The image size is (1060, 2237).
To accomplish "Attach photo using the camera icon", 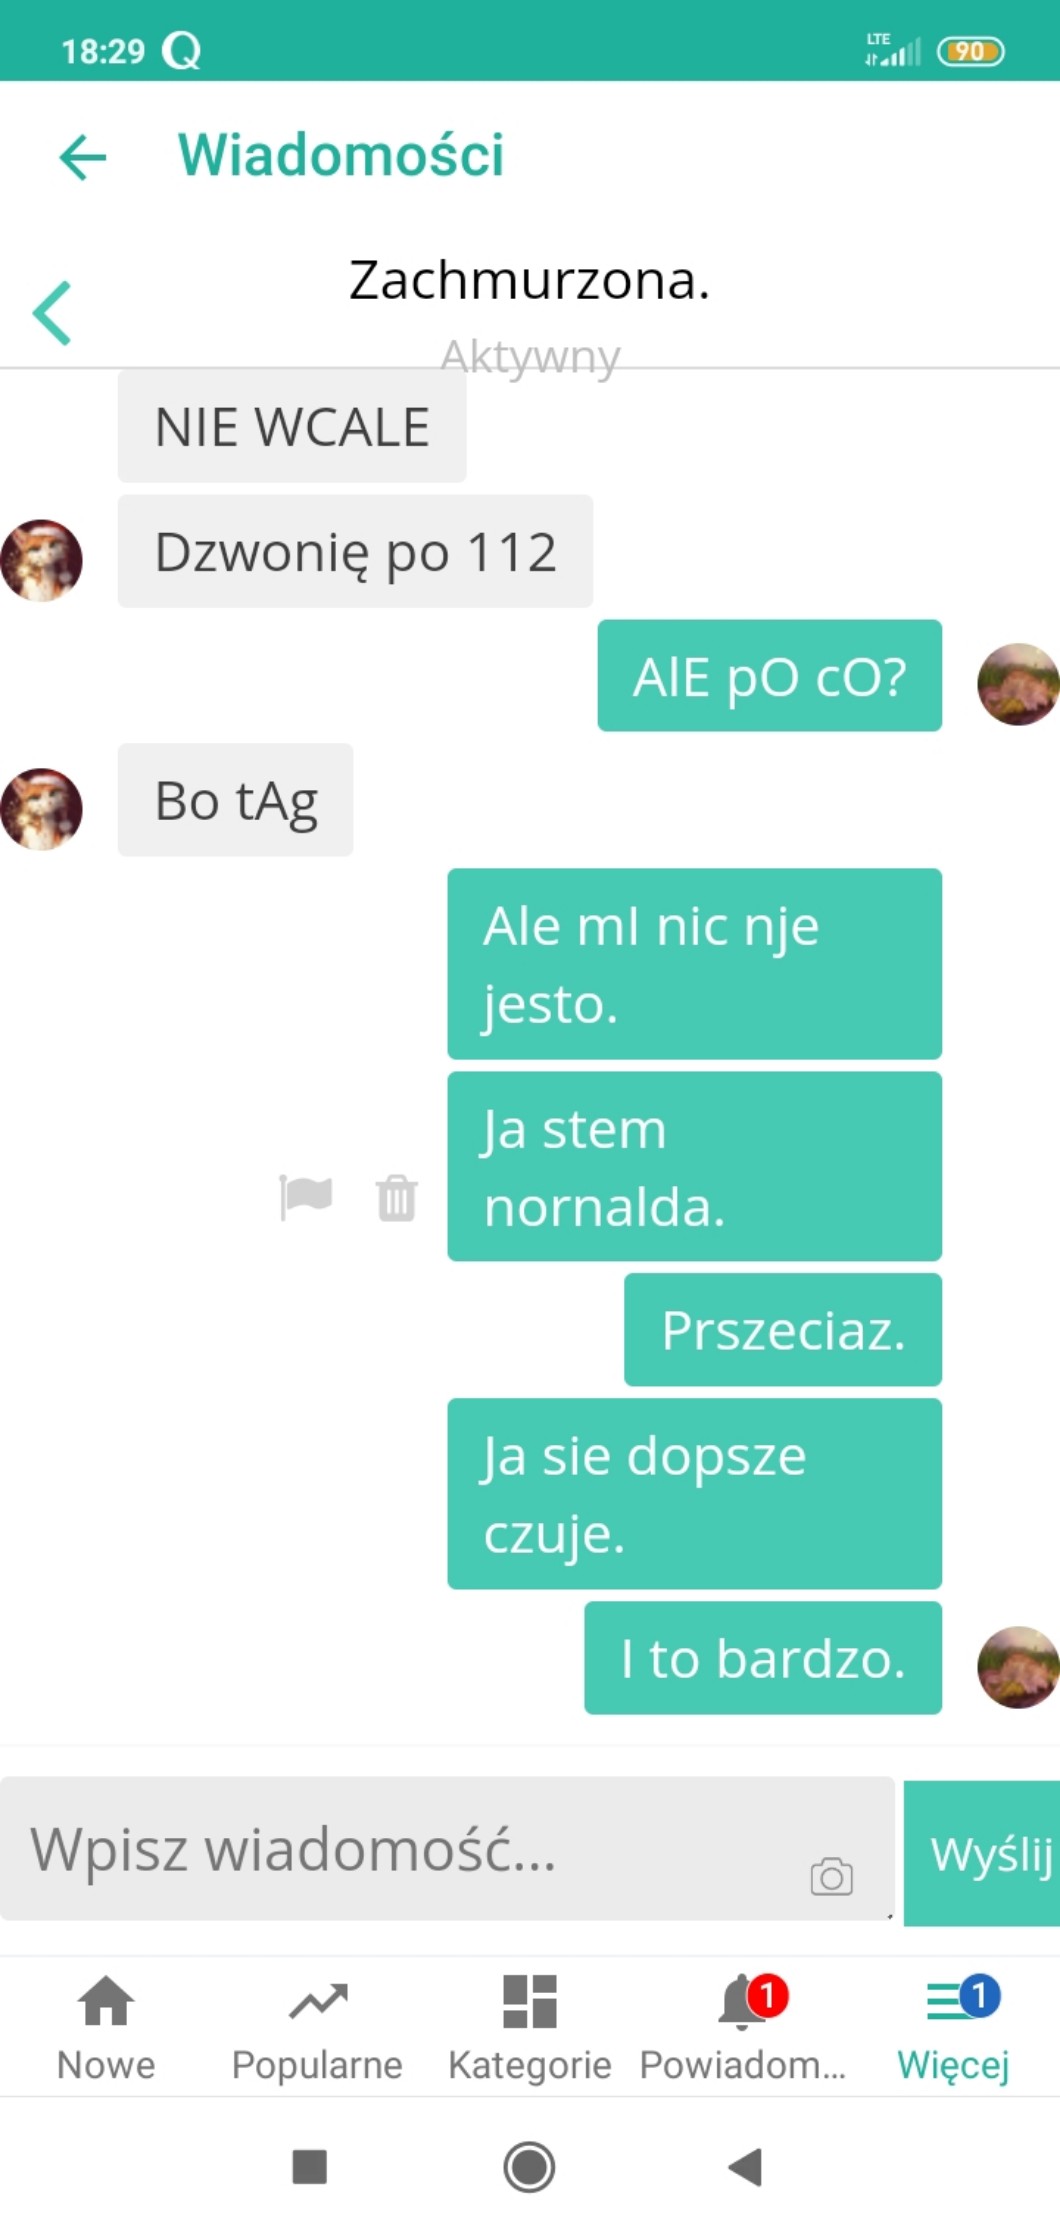I will pos(832,1876).
